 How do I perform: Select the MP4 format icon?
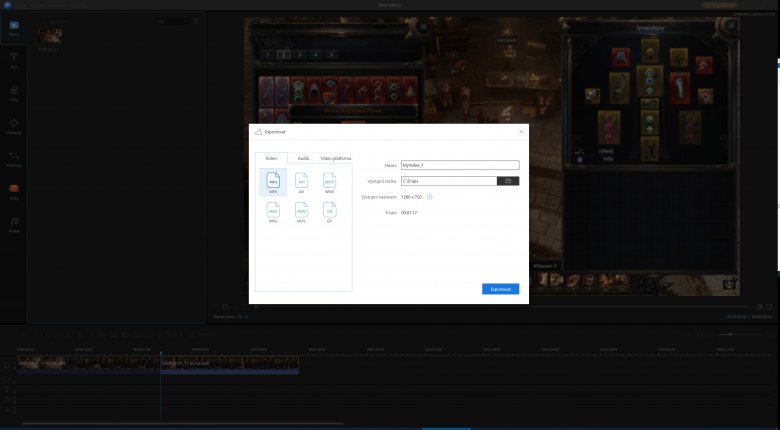click(273, 182)
